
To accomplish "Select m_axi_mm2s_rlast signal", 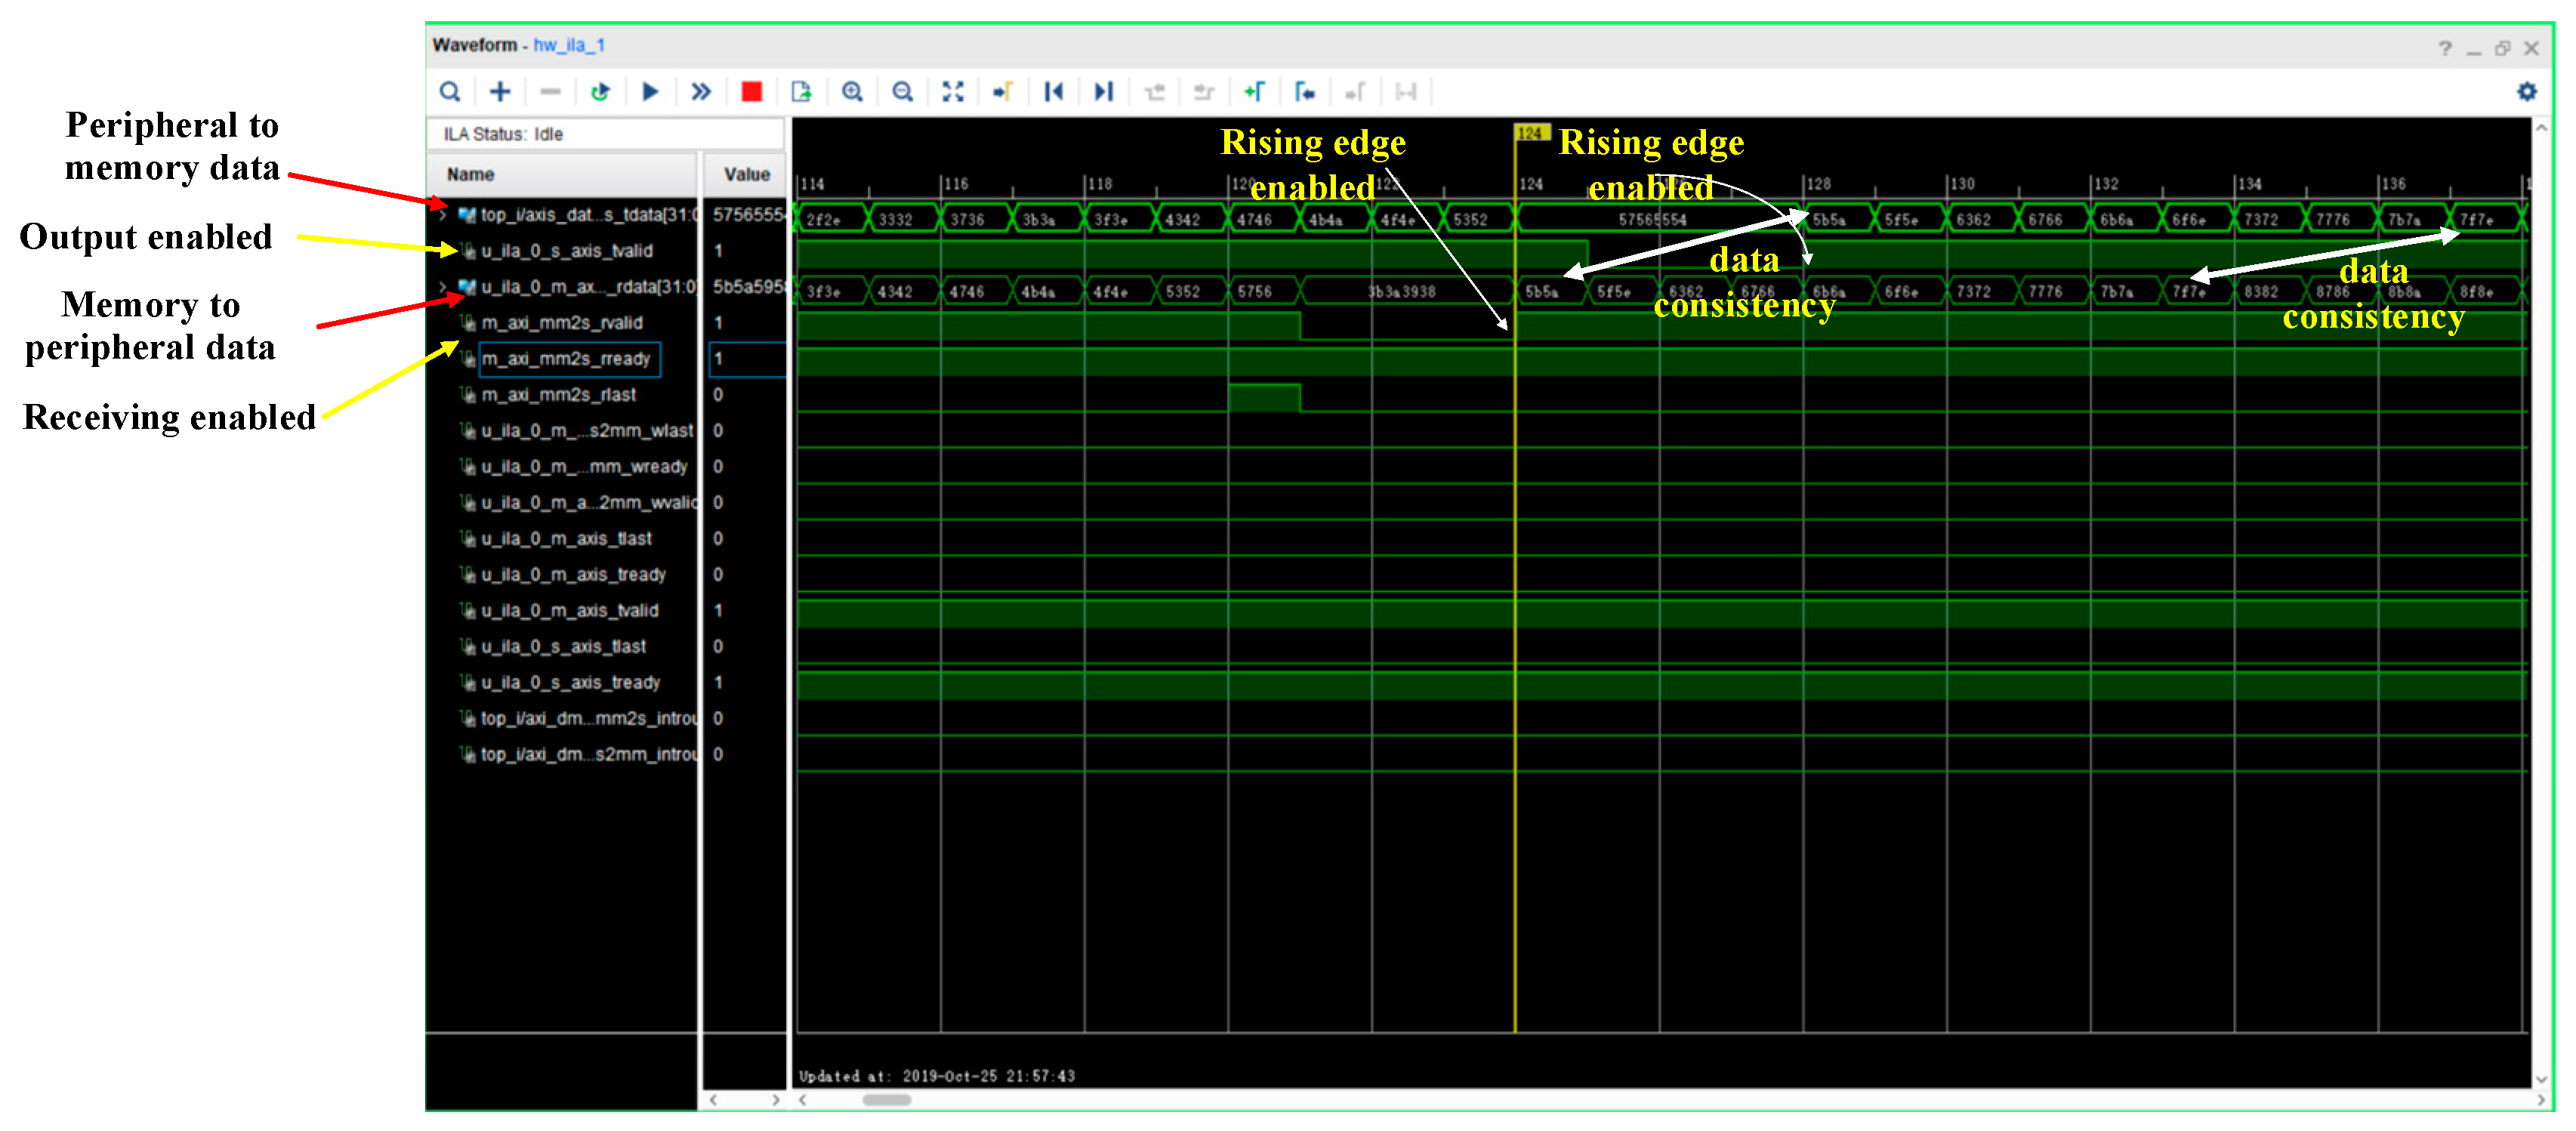I will pos(558,395).
